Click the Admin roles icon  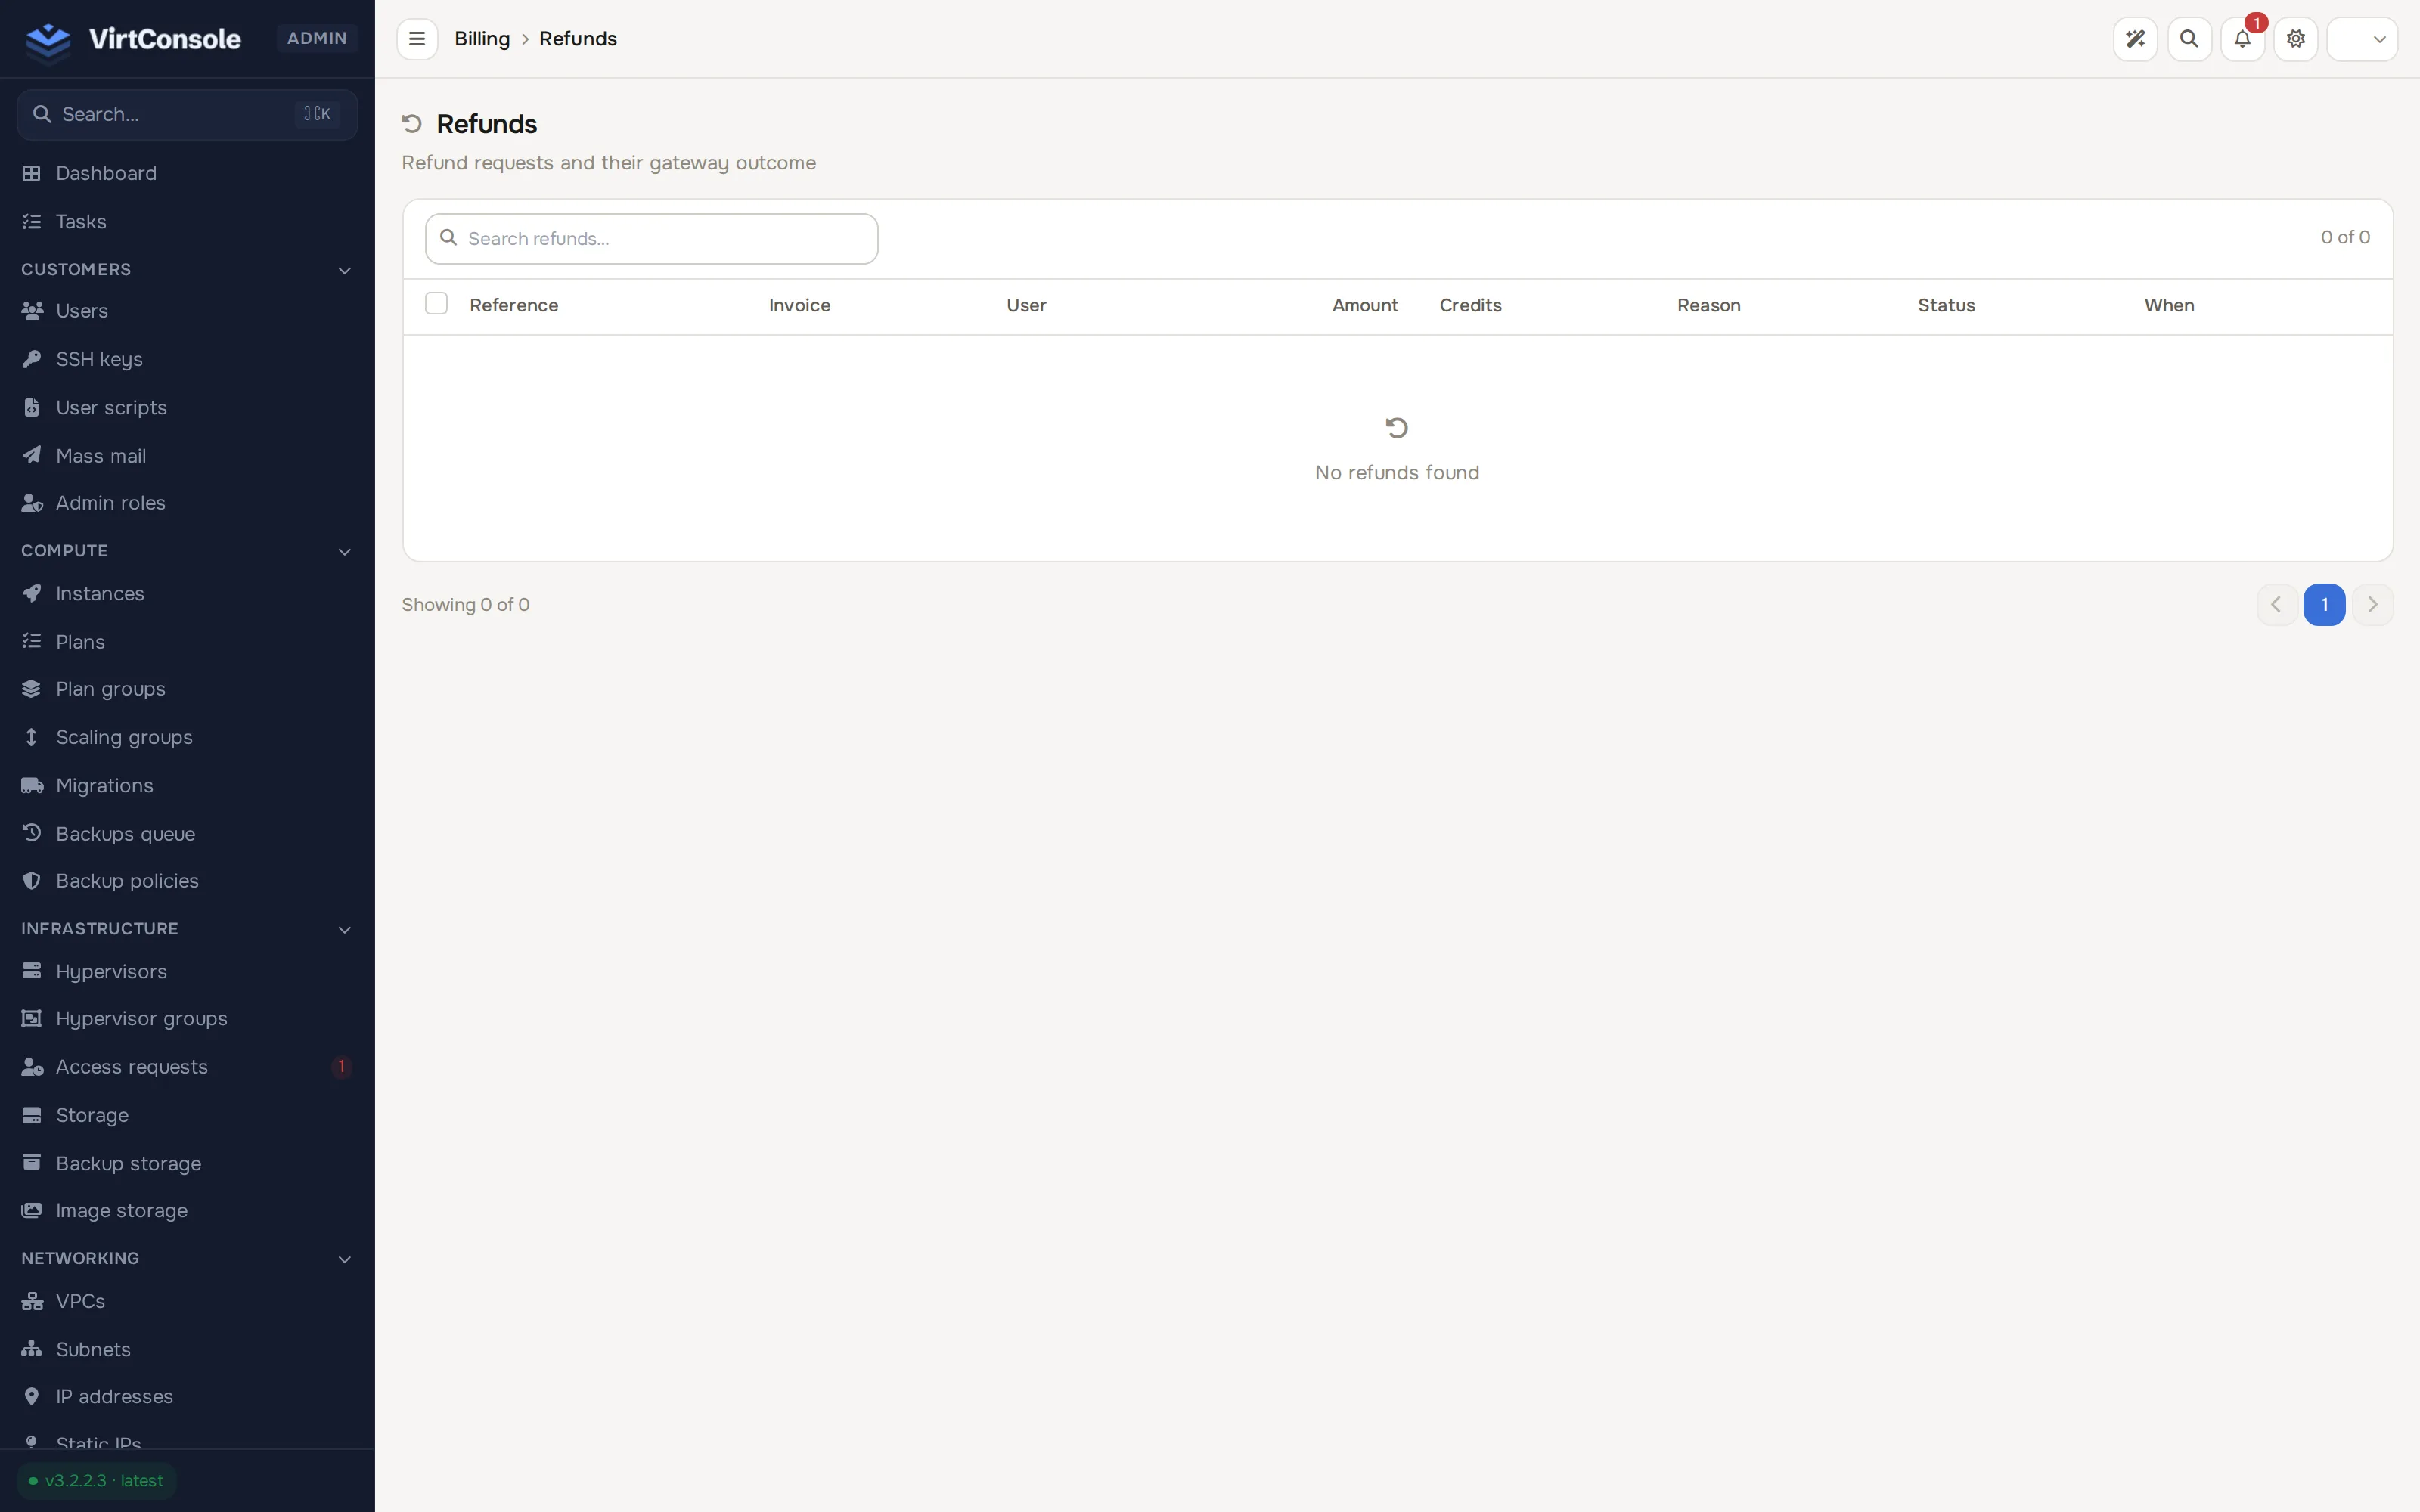[x=32, y=503]
